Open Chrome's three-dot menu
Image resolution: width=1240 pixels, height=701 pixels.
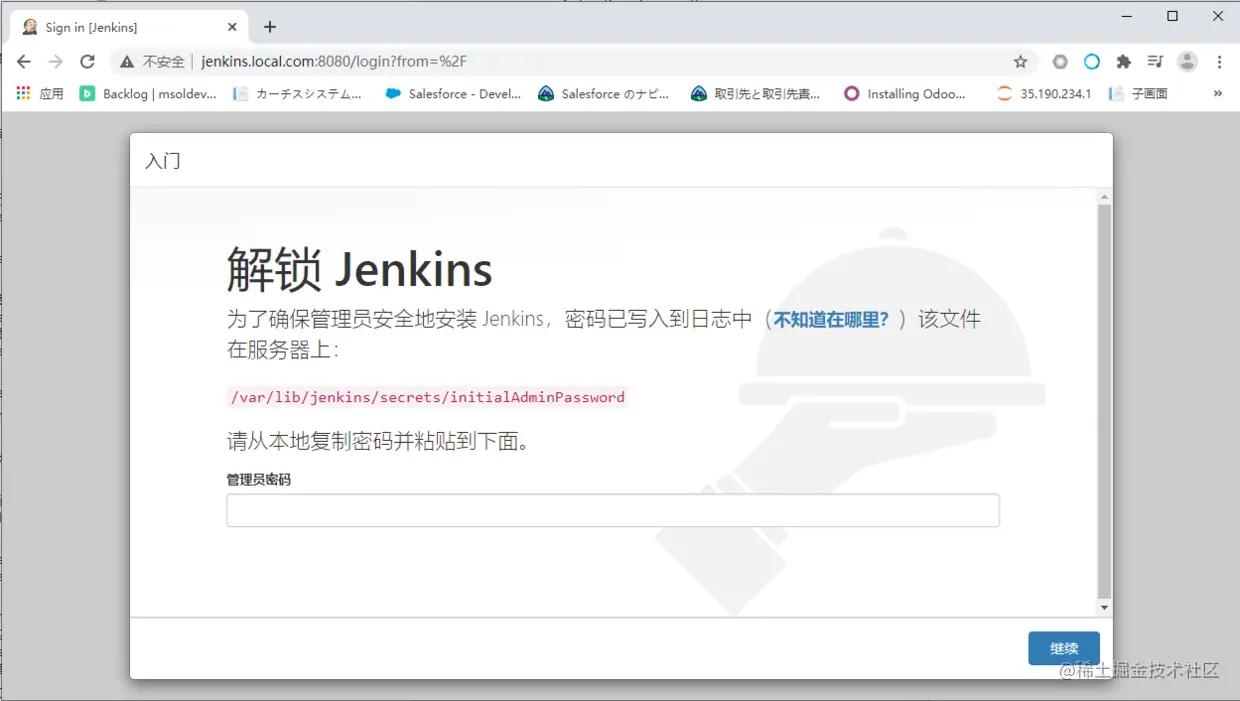click(x=1219, y=62)
